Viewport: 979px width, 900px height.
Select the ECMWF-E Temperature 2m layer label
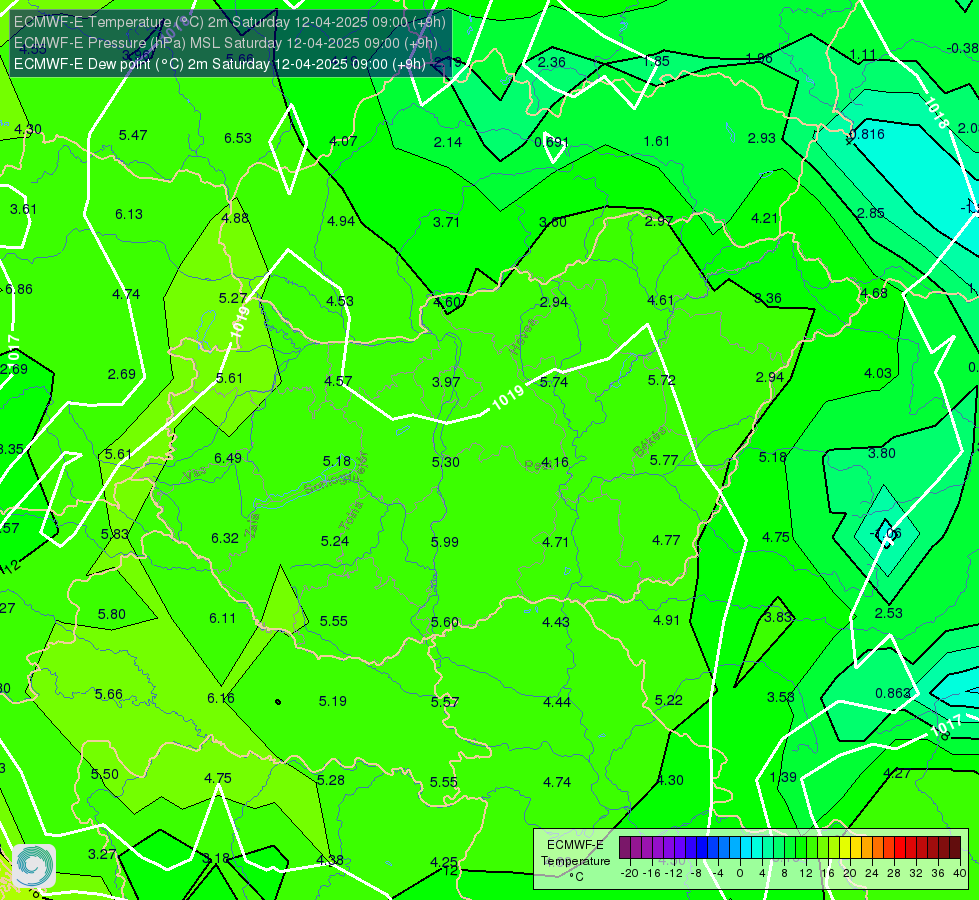click(x=230, y=22)
